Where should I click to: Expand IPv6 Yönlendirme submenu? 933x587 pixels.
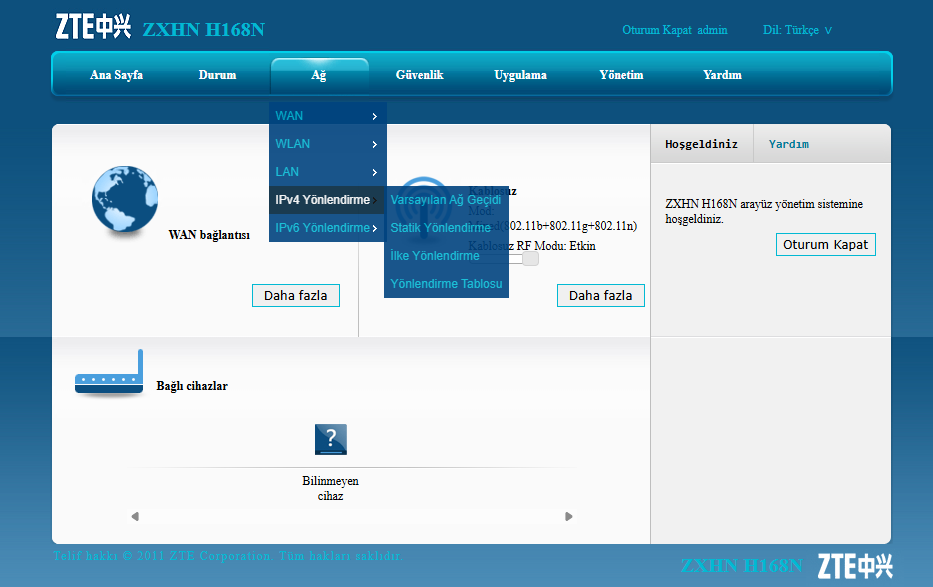(x=328, y=228)
